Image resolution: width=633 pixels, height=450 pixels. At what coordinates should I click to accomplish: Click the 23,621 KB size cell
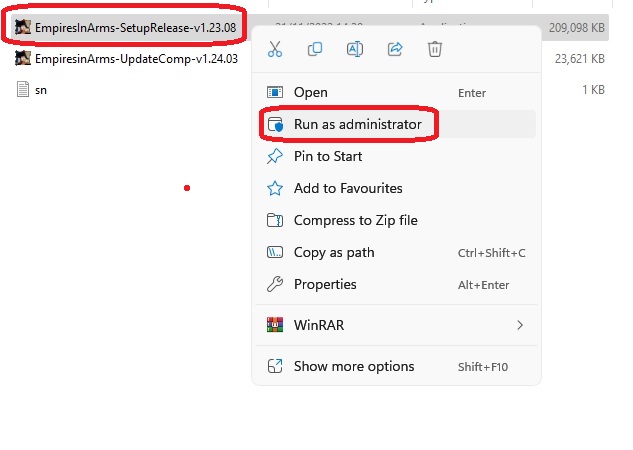point(580,59)
